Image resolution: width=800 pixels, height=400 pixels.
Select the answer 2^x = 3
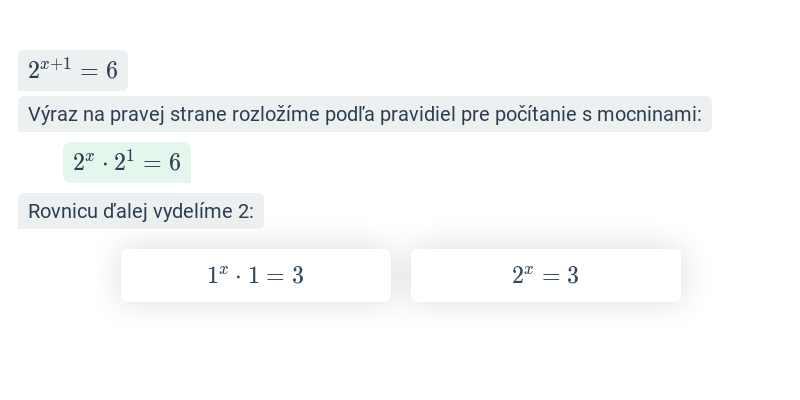(x=545, y=276)
